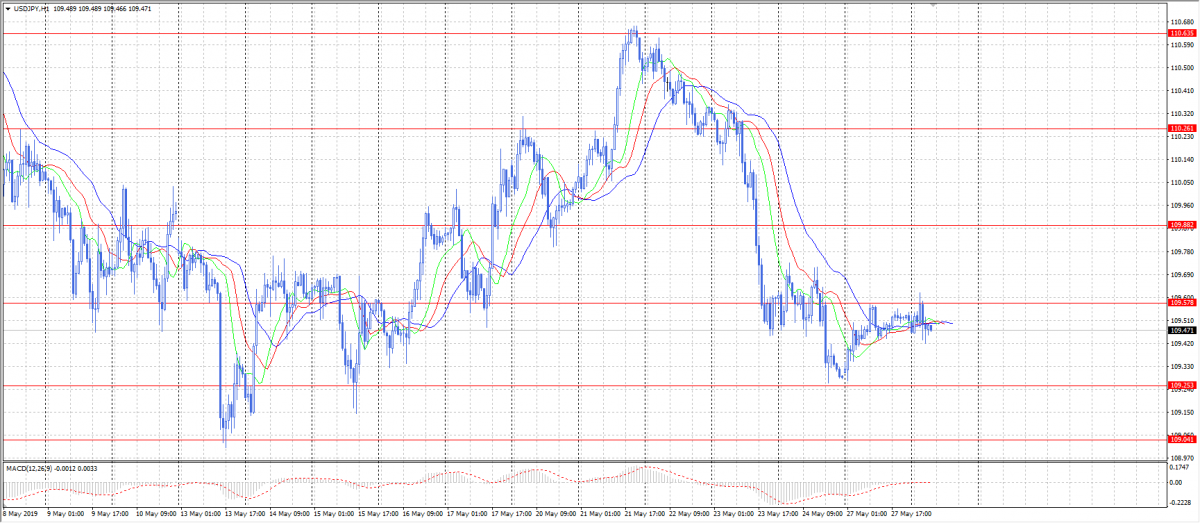This screenshot has width=1200, height=523.
Task: Click the red 109.041 price label
Action: click(x=1183, y=439)
